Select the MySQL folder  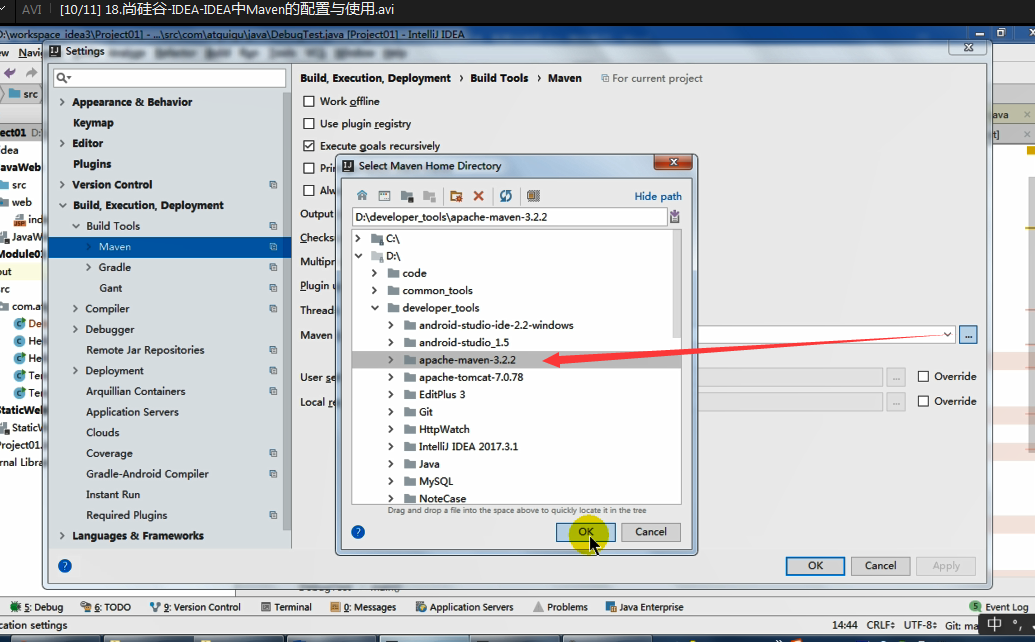[436, 481]
